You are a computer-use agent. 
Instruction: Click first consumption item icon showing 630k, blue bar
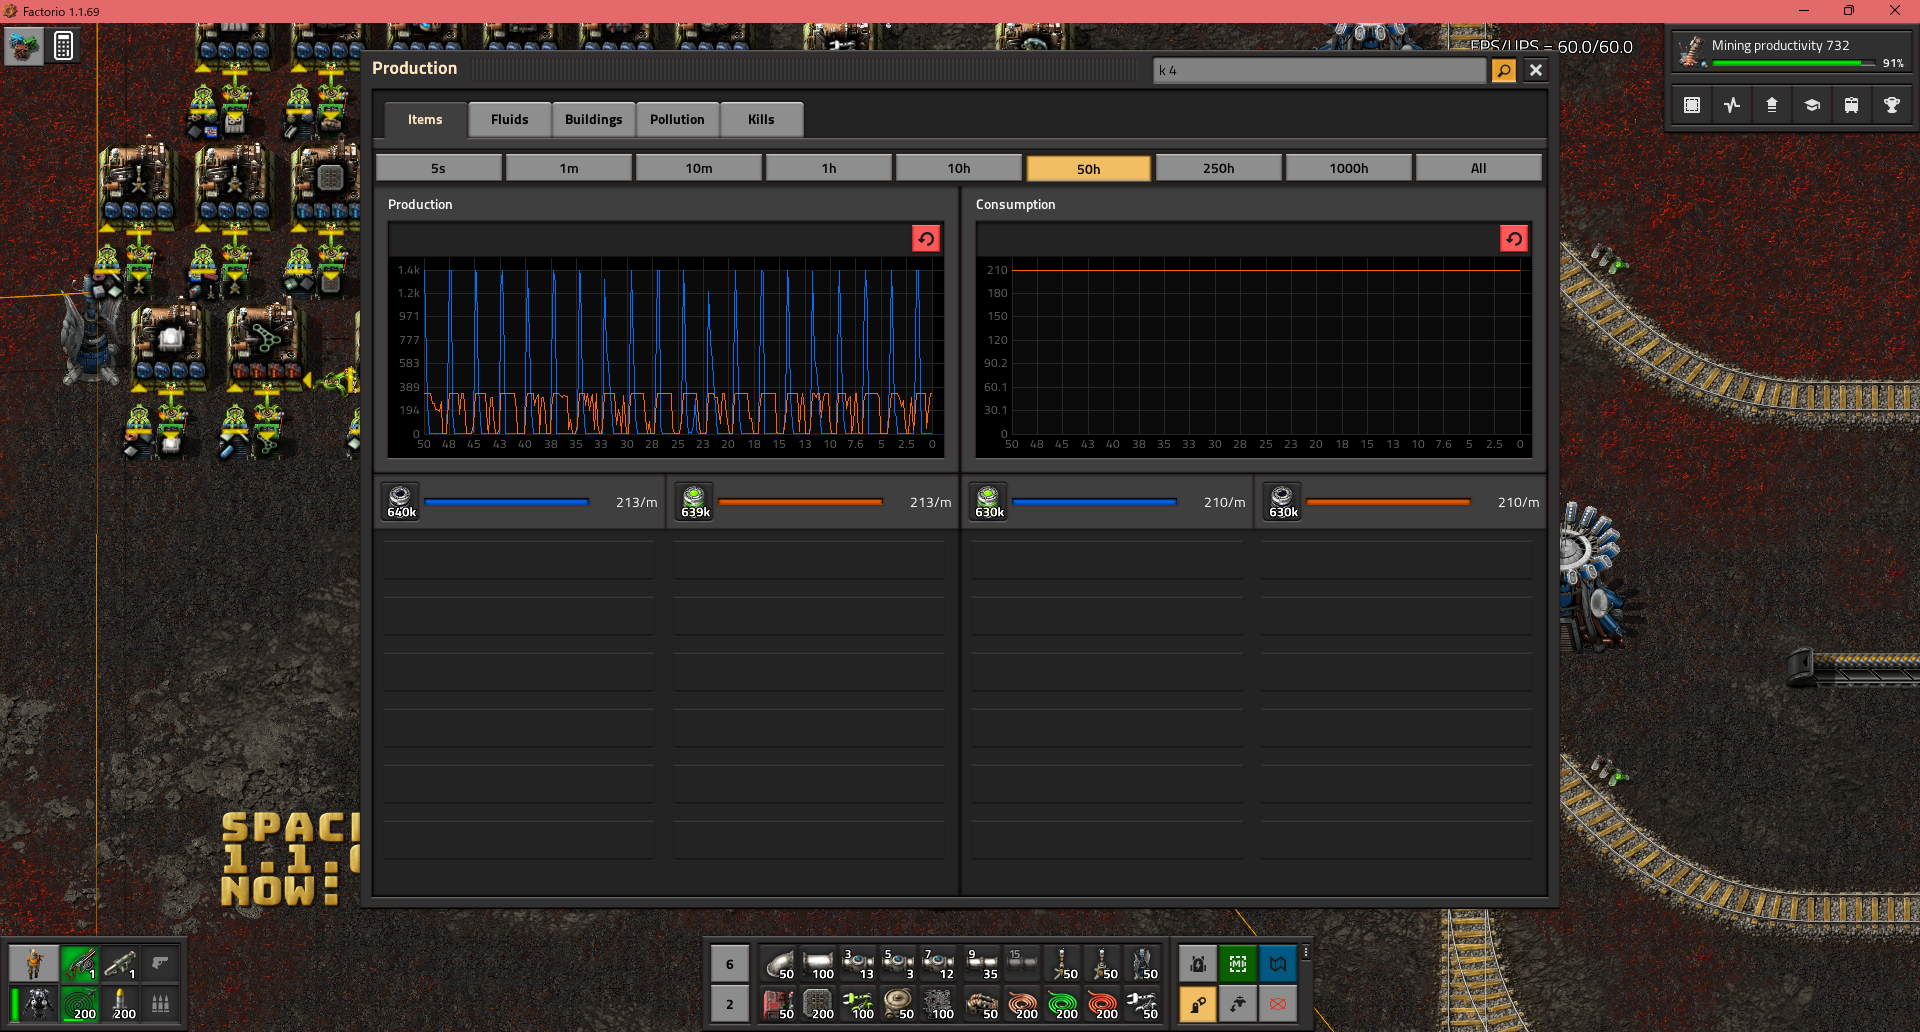point(989,502)
